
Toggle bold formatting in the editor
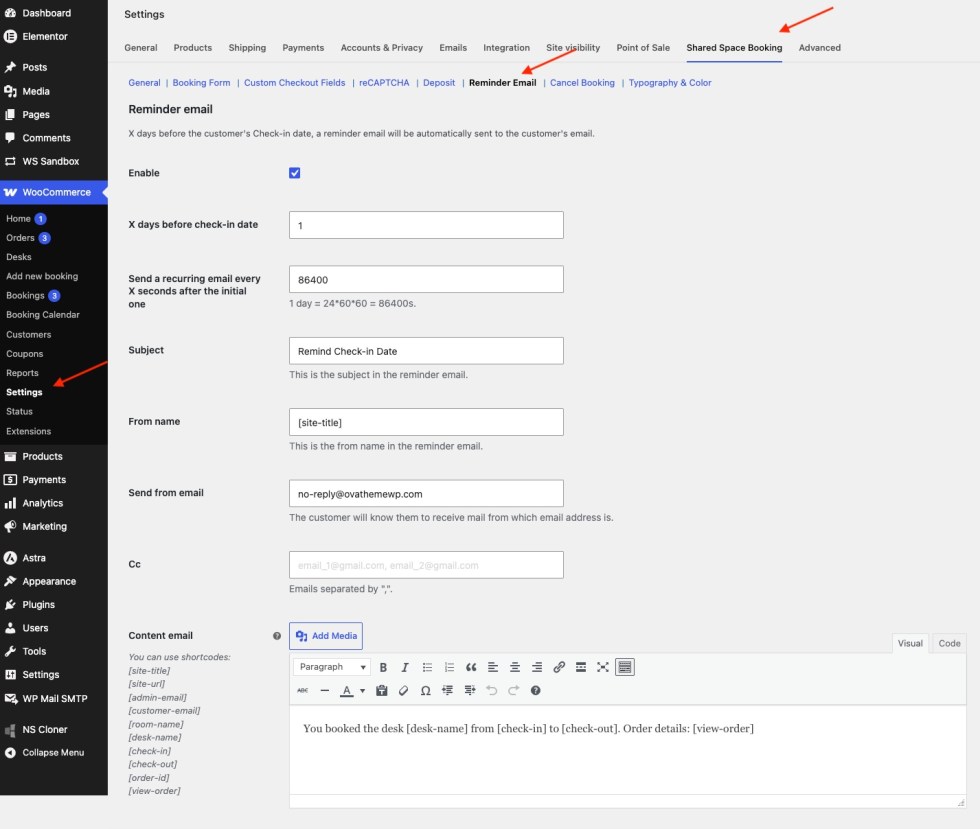[383, 667]
